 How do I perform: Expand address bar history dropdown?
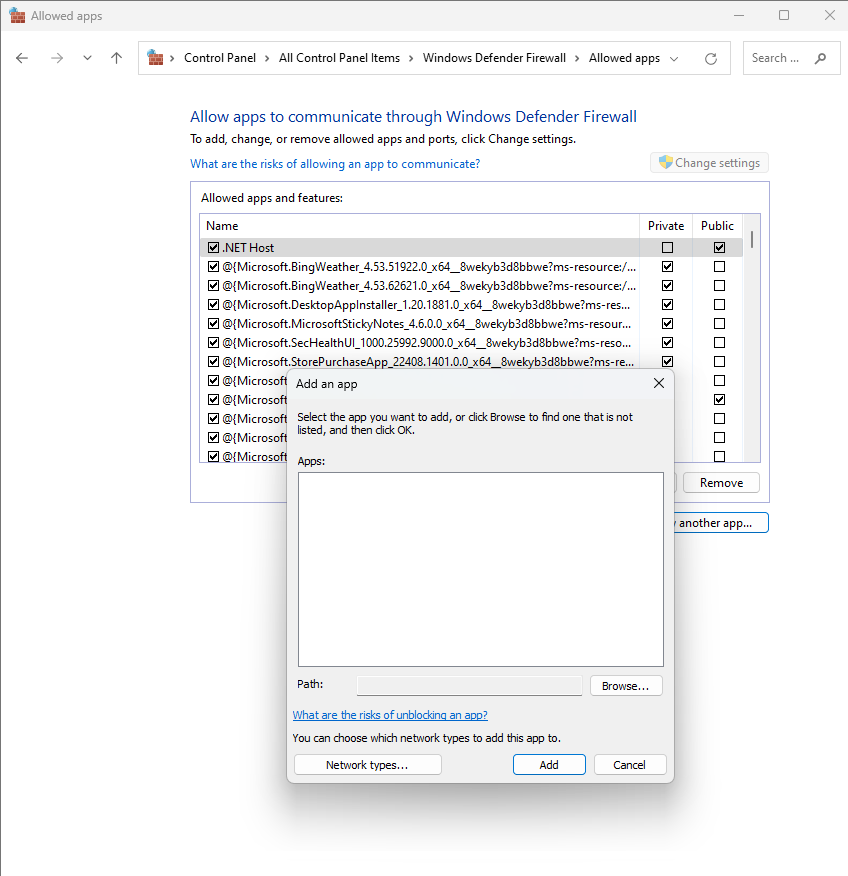tap(674, 59)
